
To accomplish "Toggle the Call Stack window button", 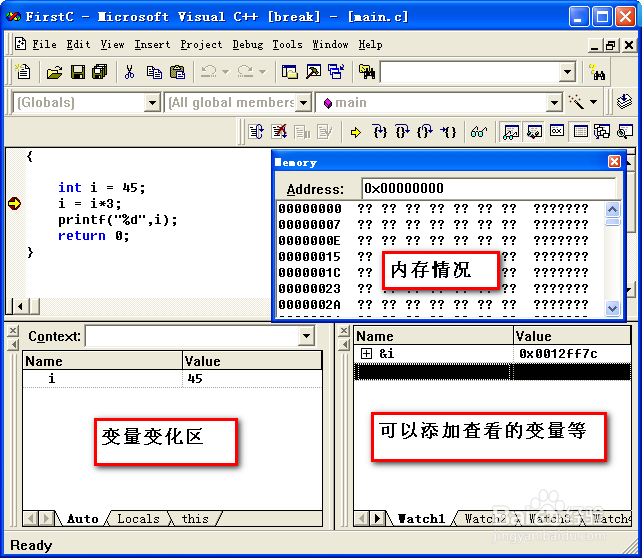I will click(602, 132).
